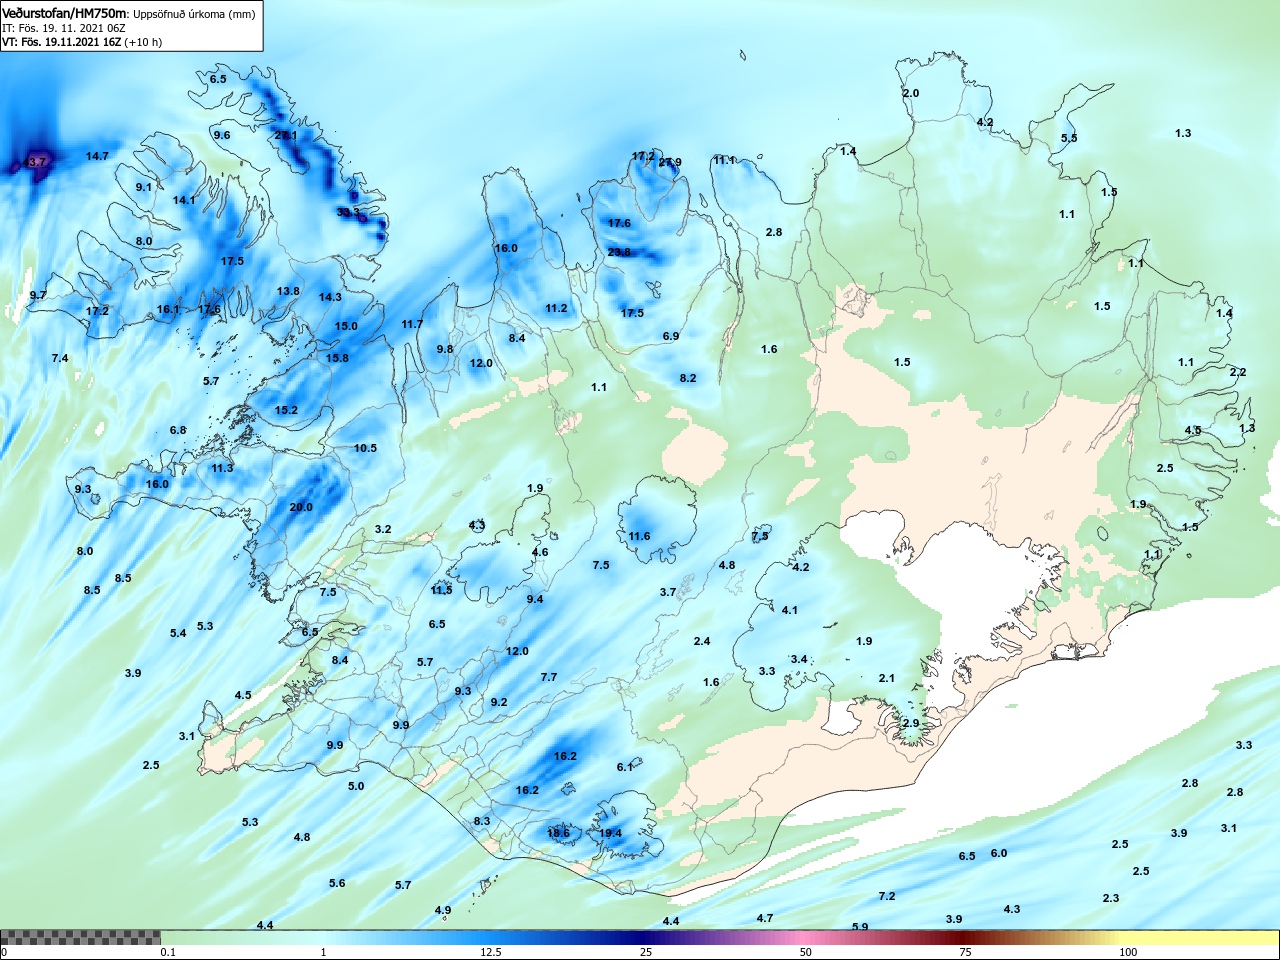Image resolution: width=1280 pixels, height=960 pixels.
Task: Click the 11.7 map value
Action: [412, 324]
